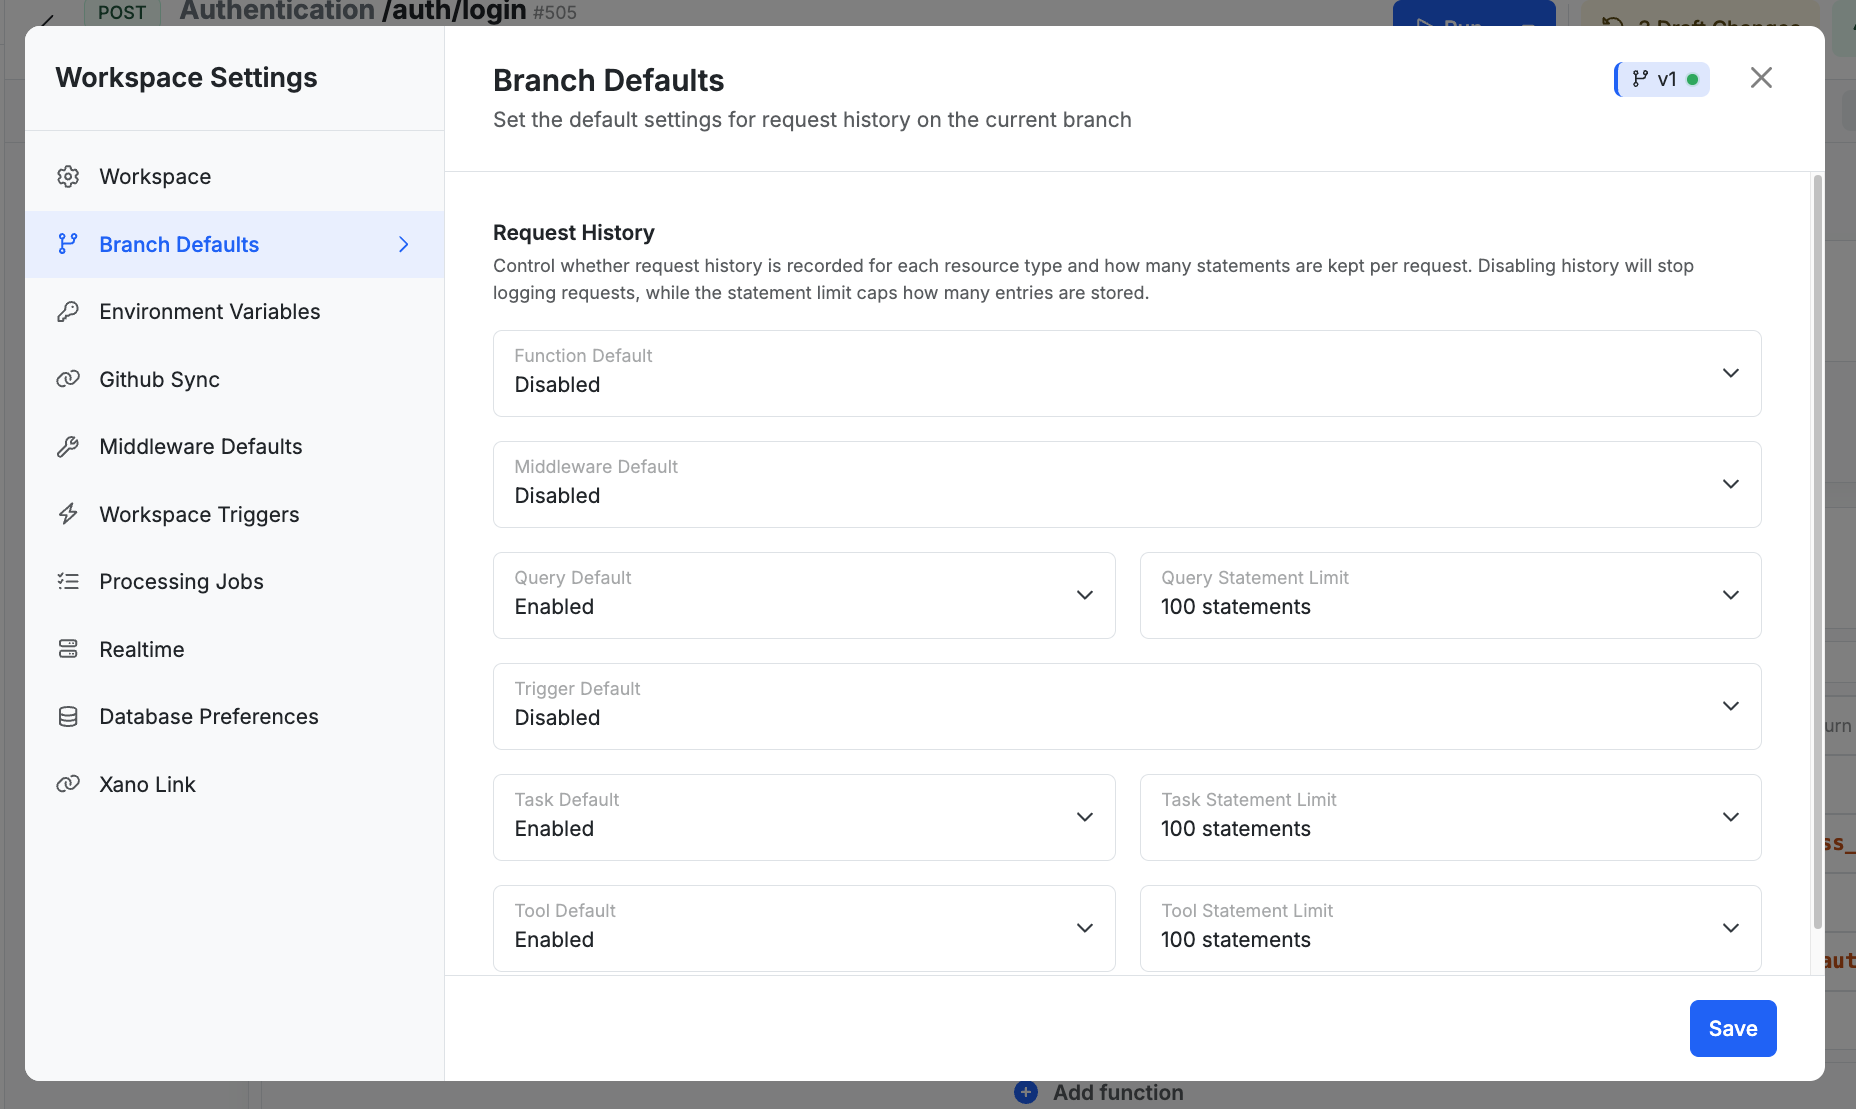Expand the Trigger Default dropdown
1856x1109 pixels.
[1729, 706]
